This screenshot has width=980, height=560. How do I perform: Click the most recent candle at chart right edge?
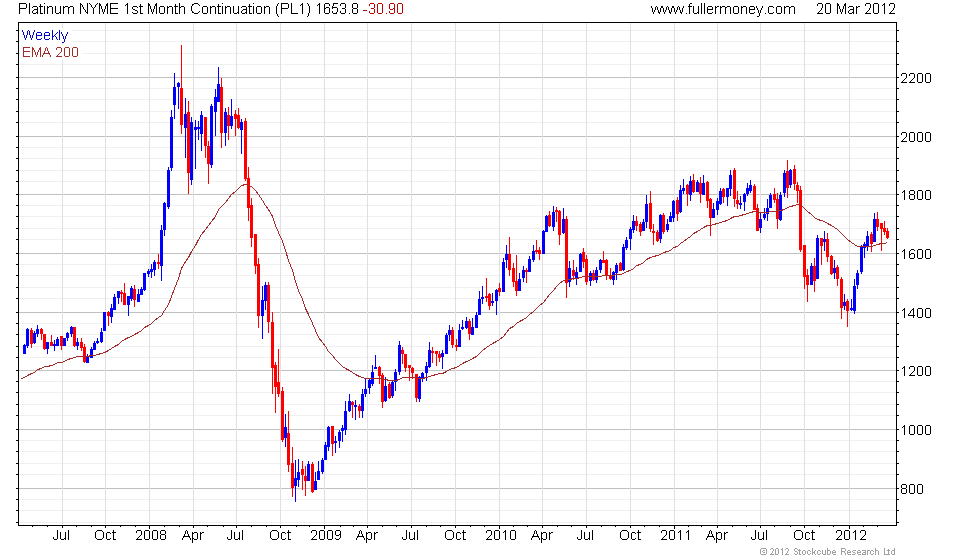(x=888, y=234)
